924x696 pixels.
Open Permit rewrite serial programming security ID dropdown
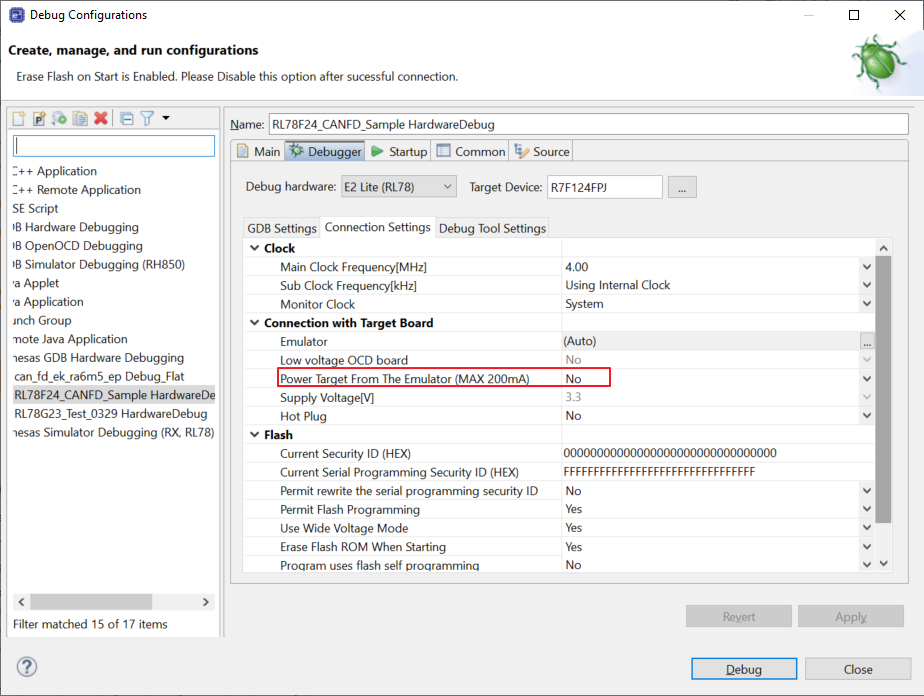coord(866,491)
